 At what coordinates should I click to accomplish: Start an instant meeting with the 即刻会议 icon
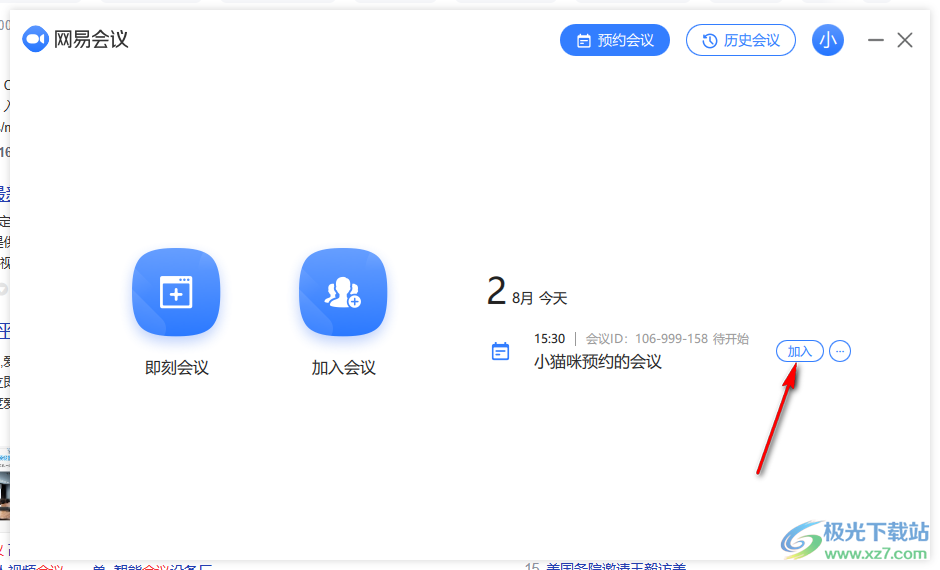(176, 292)
